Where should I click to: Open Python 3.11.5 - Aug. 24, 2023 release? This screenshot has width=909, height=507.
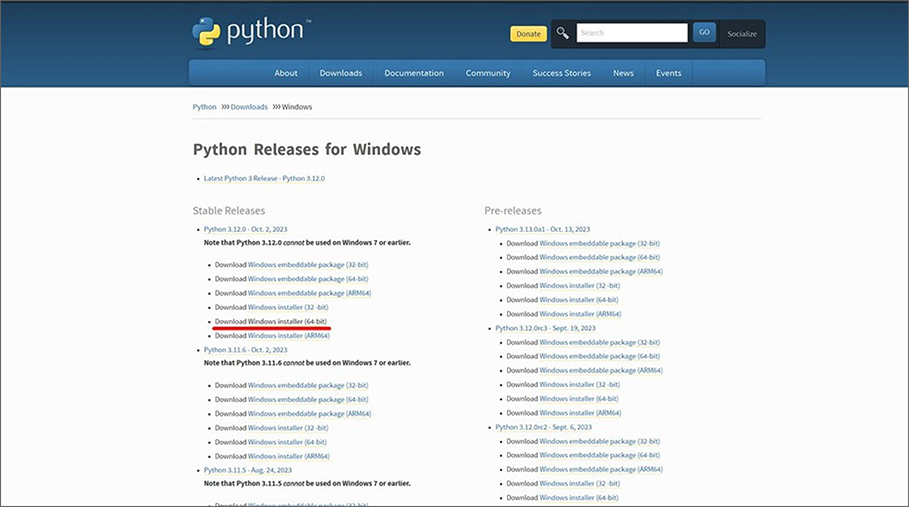pos(248,470)
